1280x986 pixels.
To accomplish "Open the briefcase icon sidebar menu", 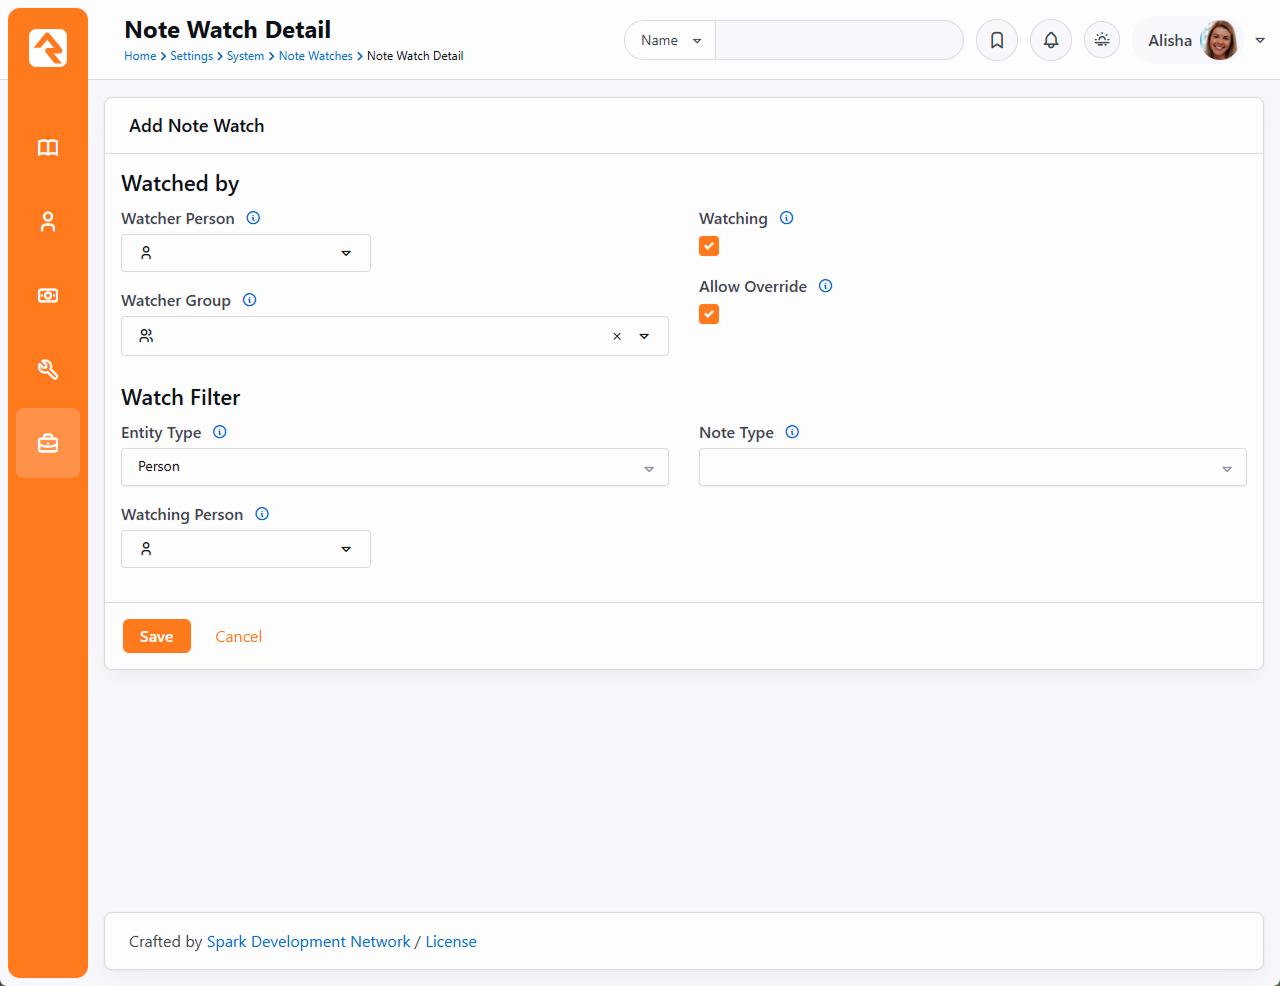I will click(x=48, y=443).
